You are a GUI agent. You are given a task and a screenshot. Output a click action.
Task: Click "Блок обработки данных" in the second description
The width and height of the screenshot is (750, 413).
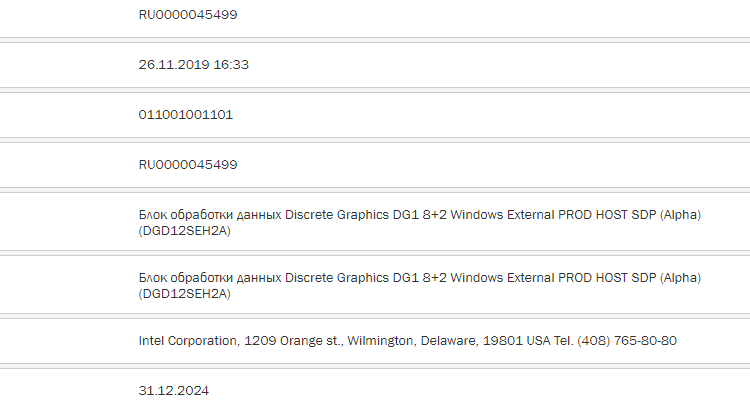click(209, 277)
